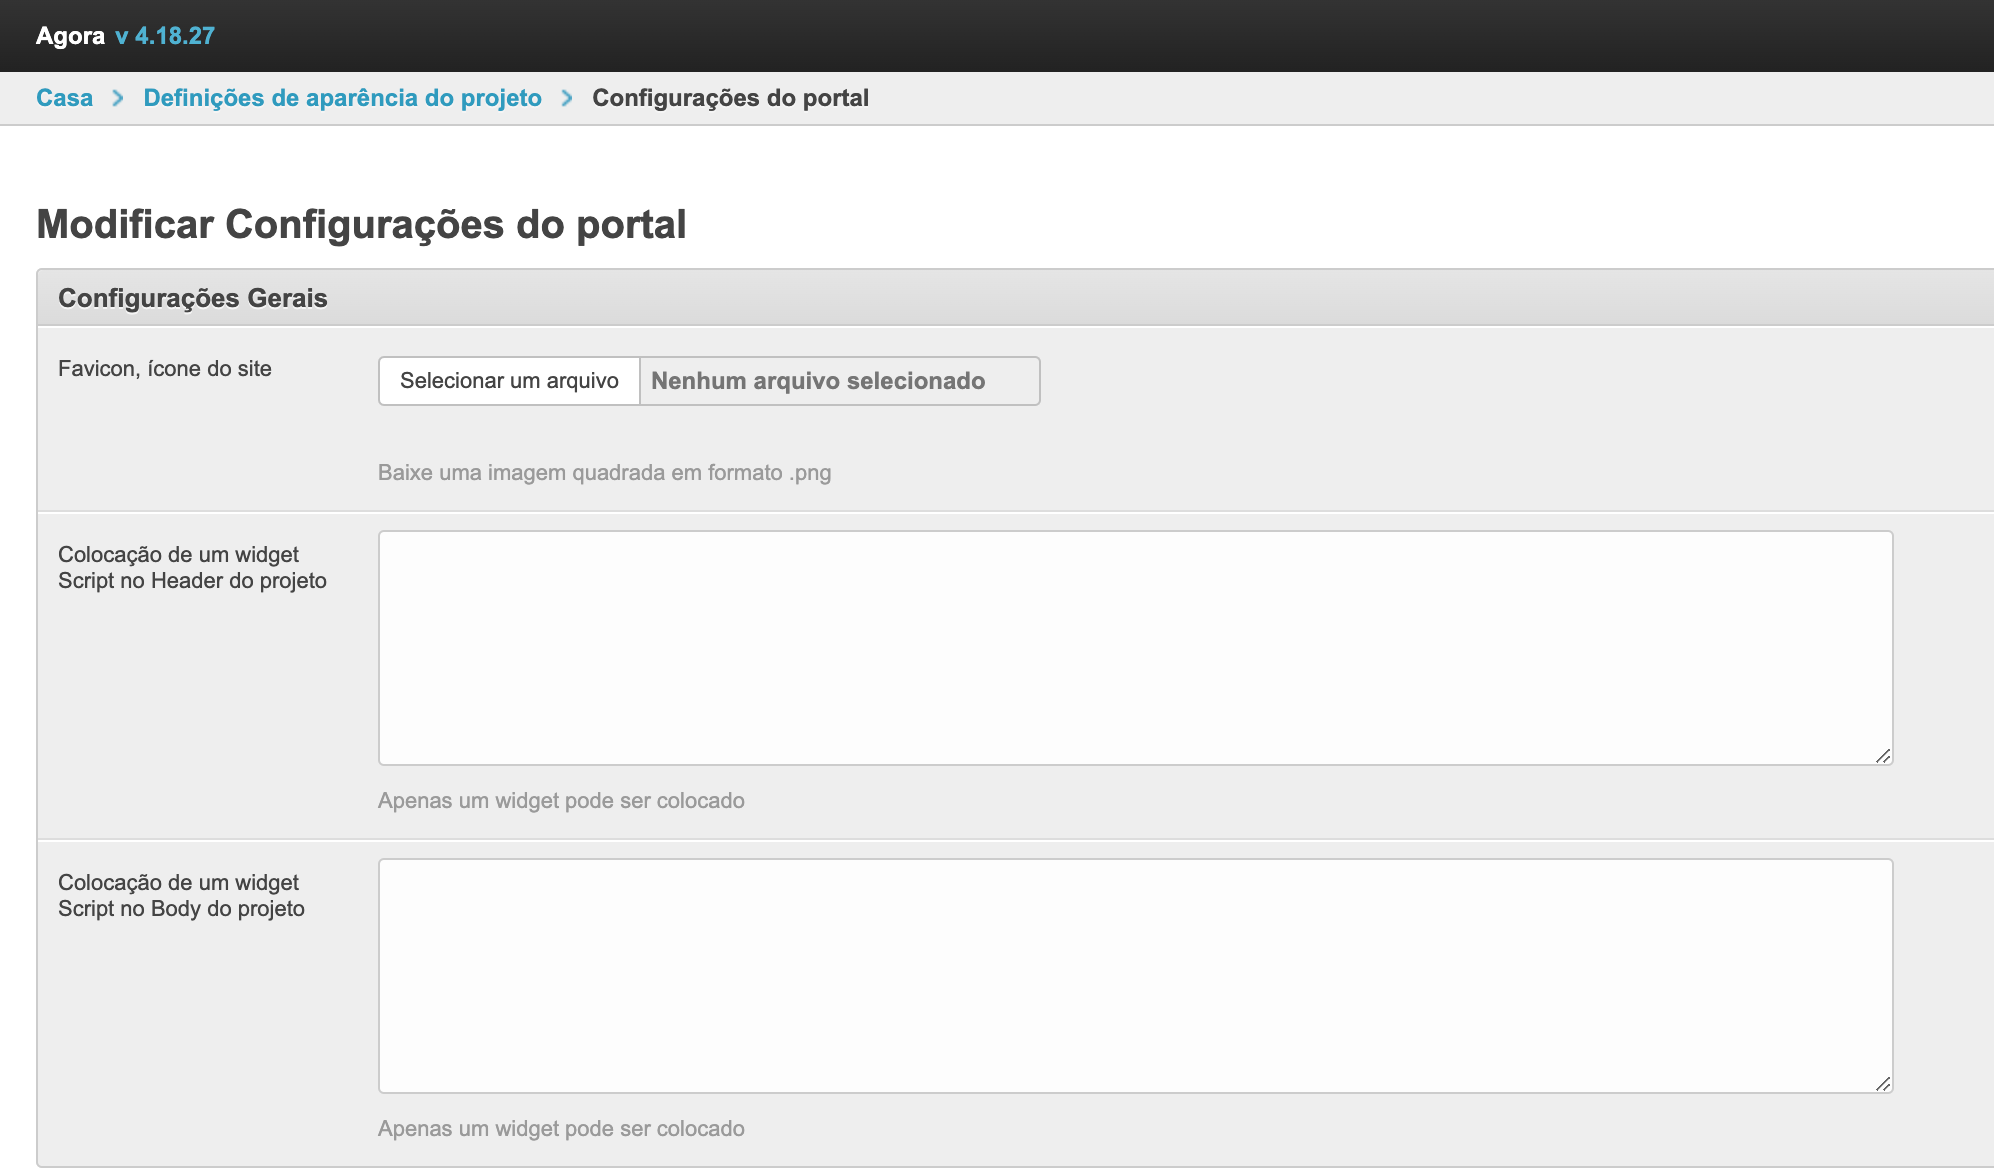Click the Modificar Configurações do portal heading
Screen dimensions: 1994x1172
[x=361, y=224]
